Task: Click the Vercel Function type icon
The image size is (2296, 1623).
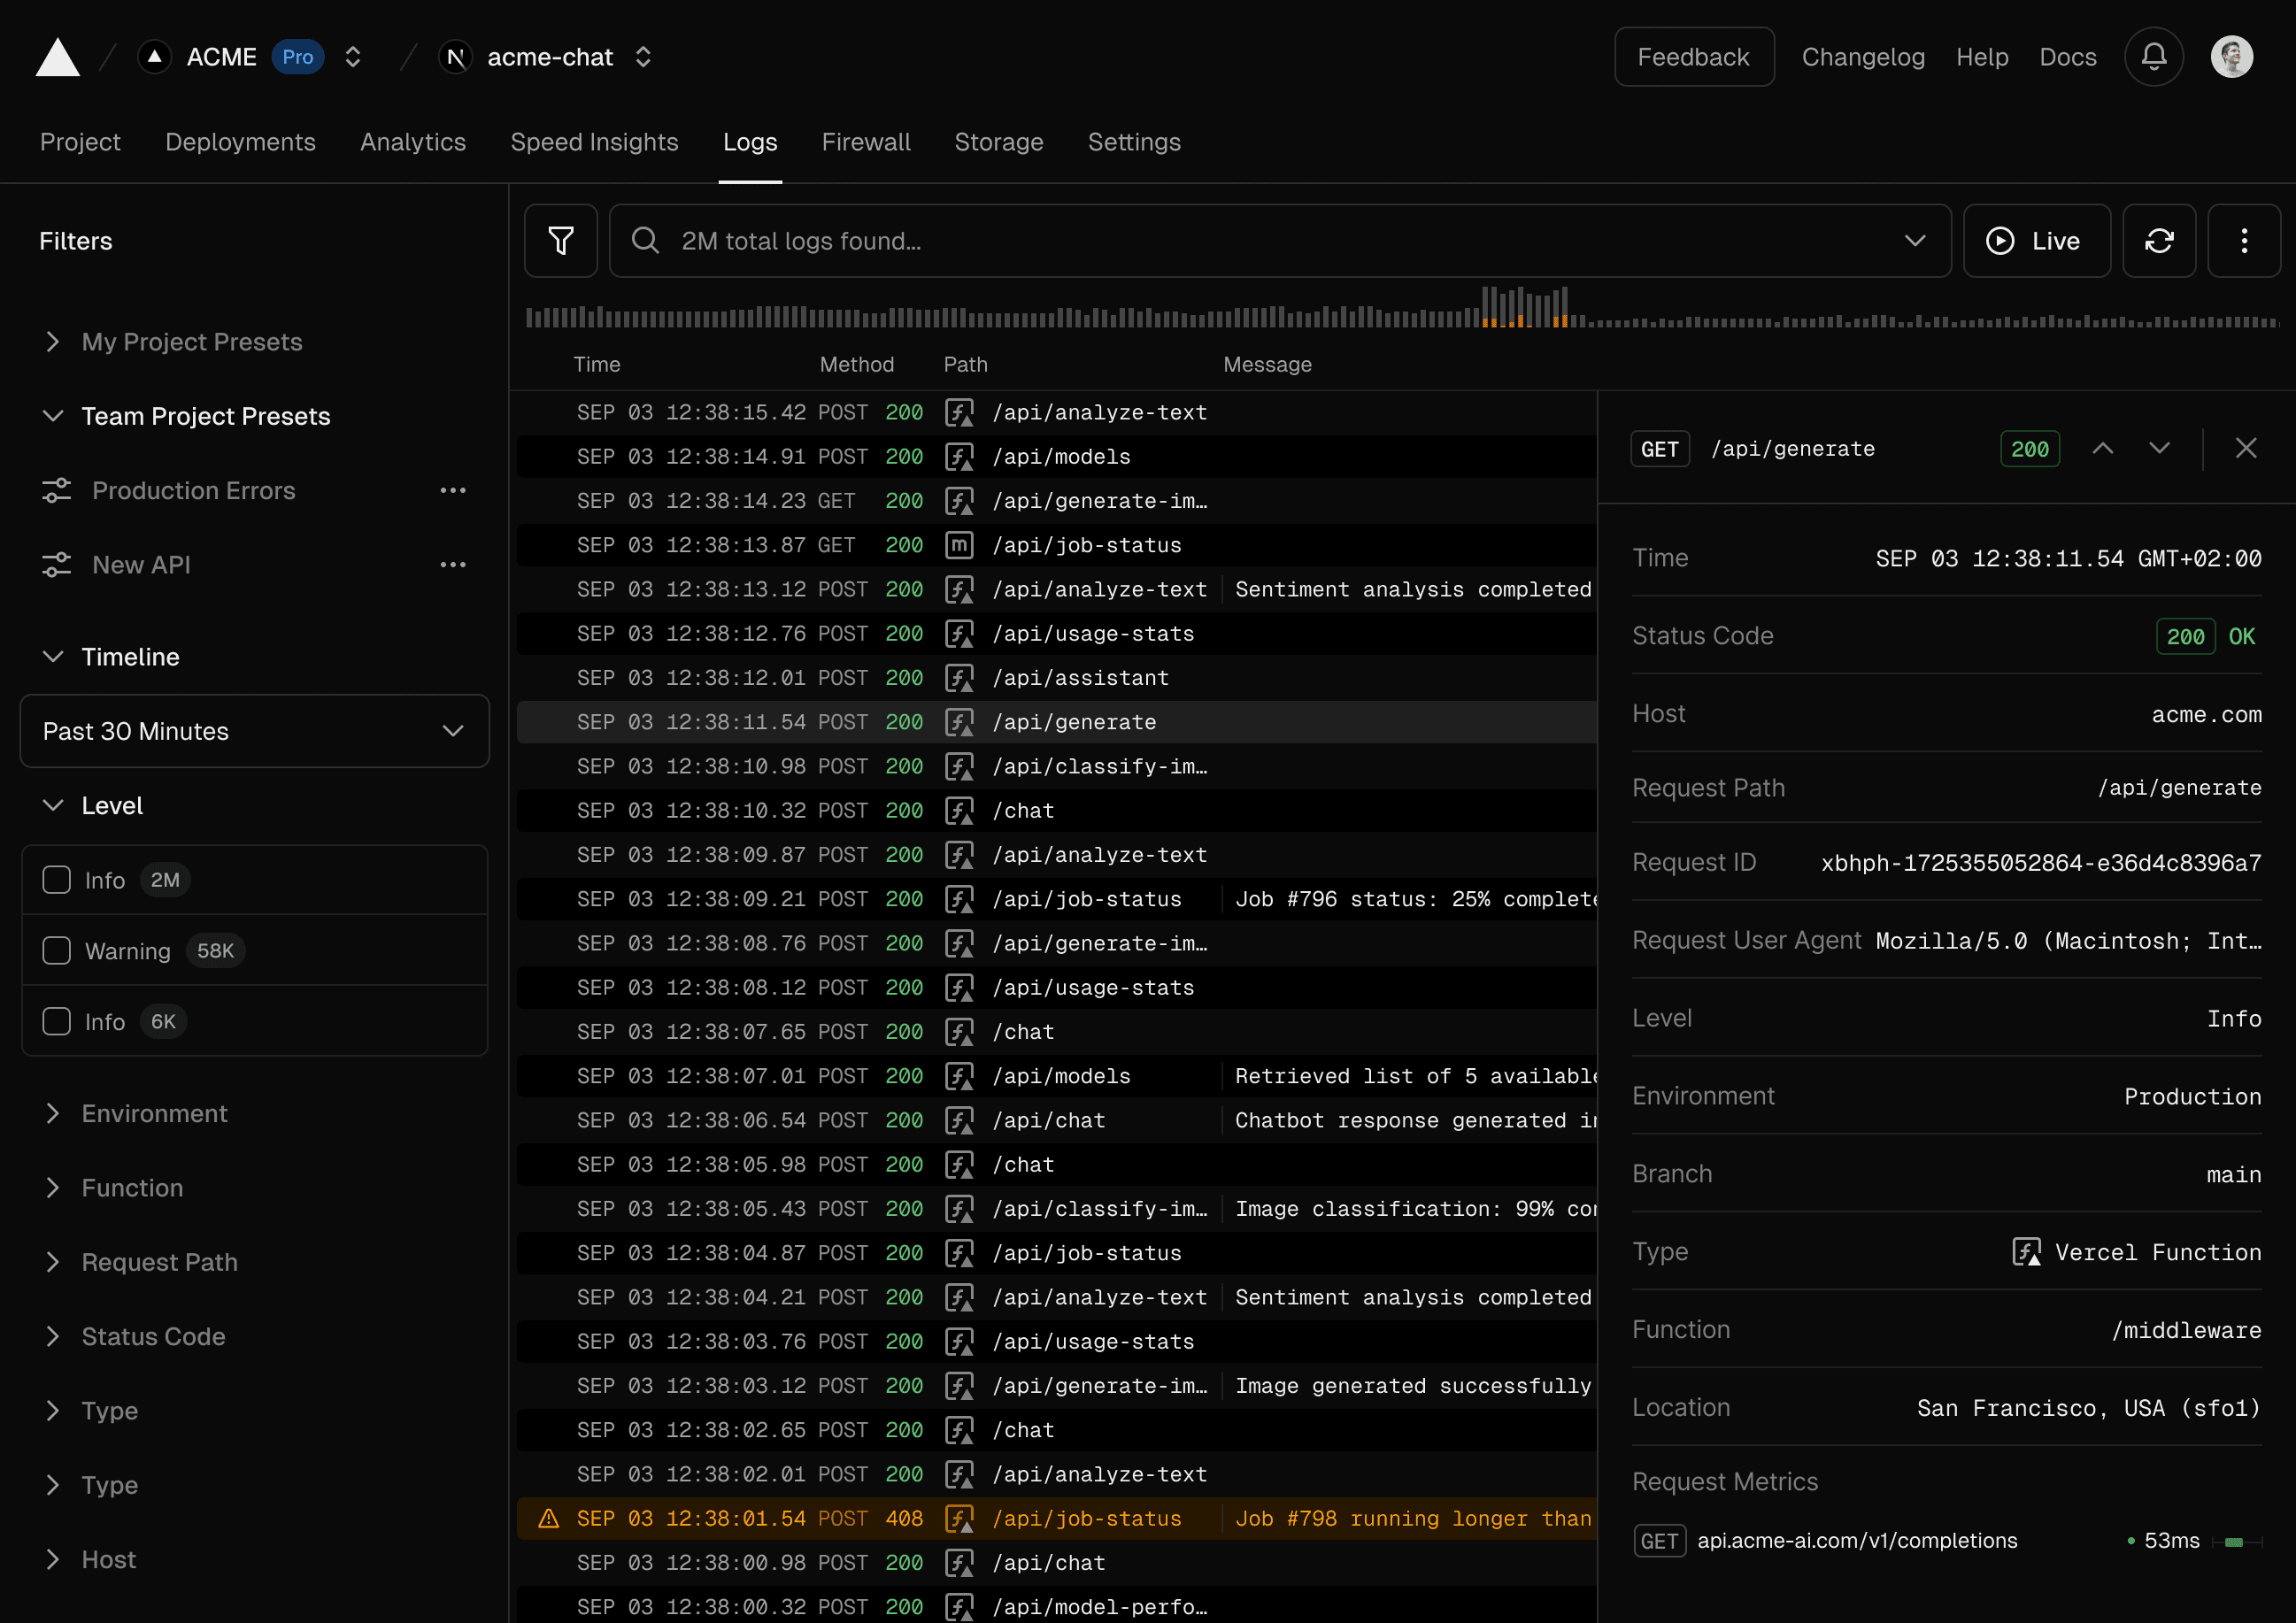Action: (2023, 1250)
